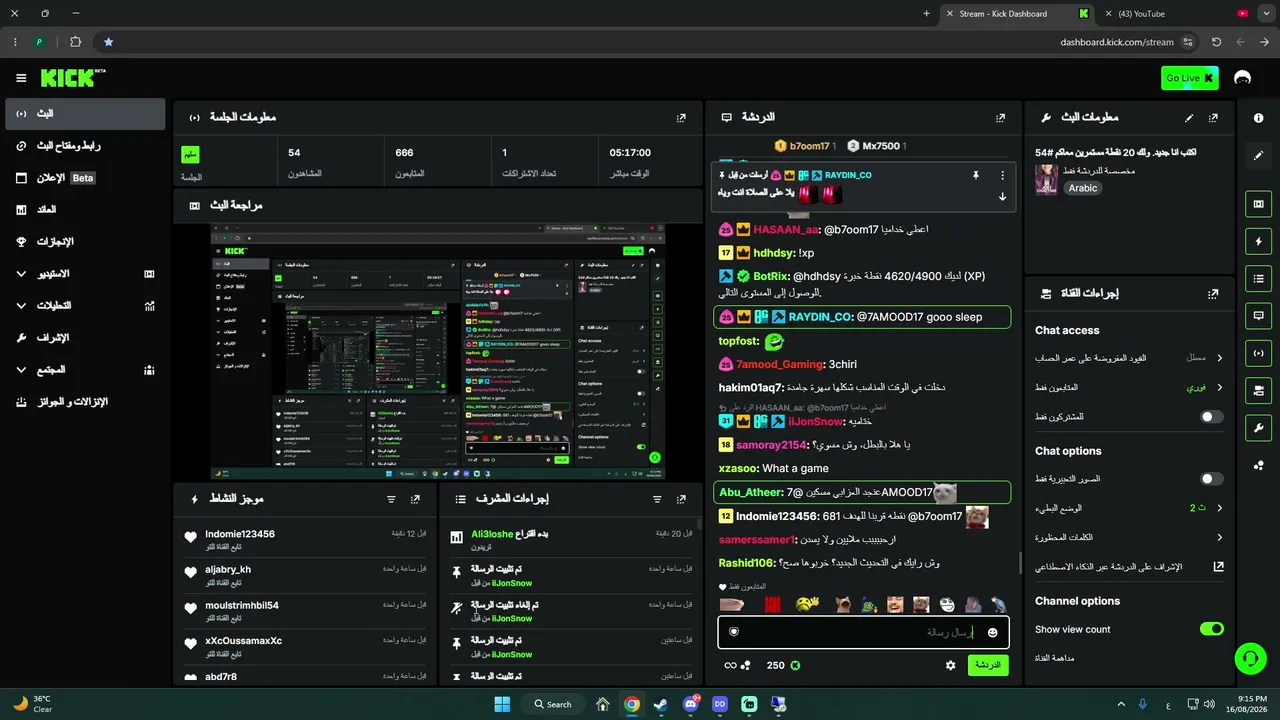The height and width of the screenshot is (720, 1280).
Task: Open the chat settings gear
Action: (x=950, y=665)
